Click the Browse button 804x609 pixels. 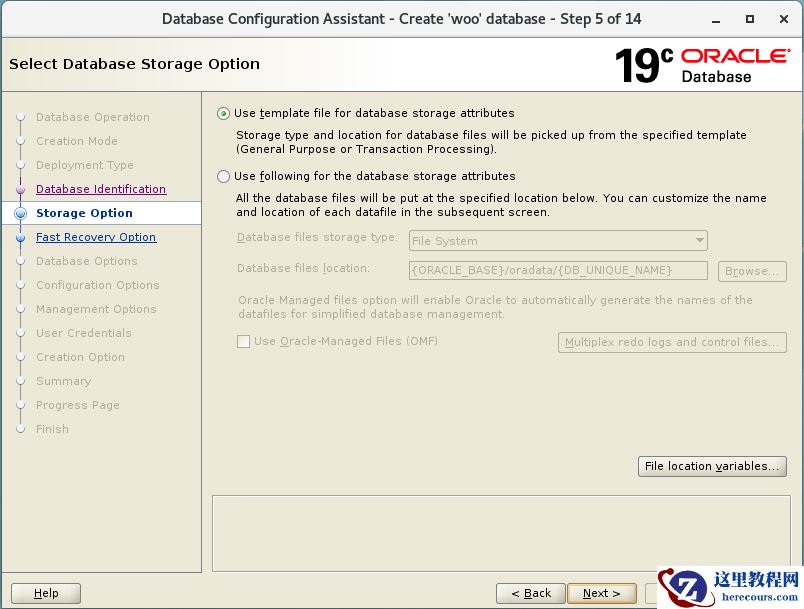point(752,271)
